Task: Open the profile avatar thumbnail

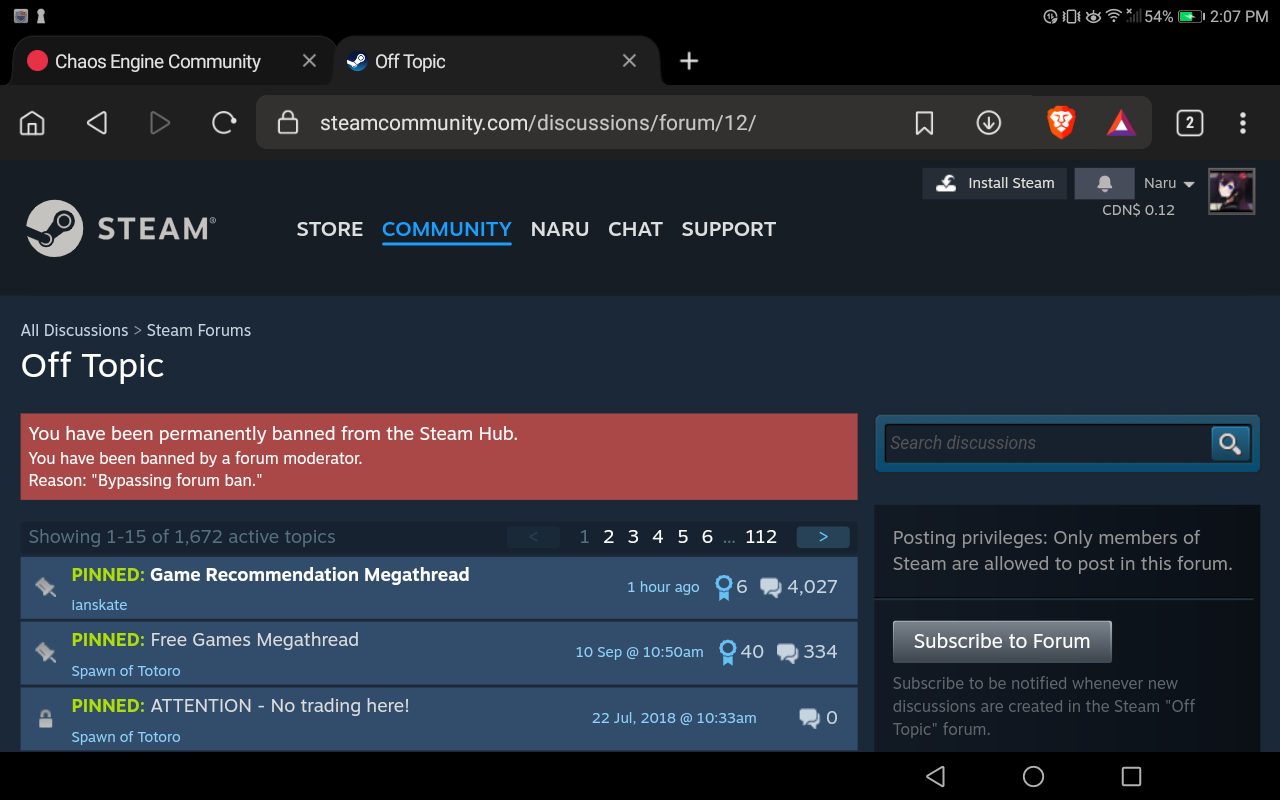Action: click(1231, 192)
